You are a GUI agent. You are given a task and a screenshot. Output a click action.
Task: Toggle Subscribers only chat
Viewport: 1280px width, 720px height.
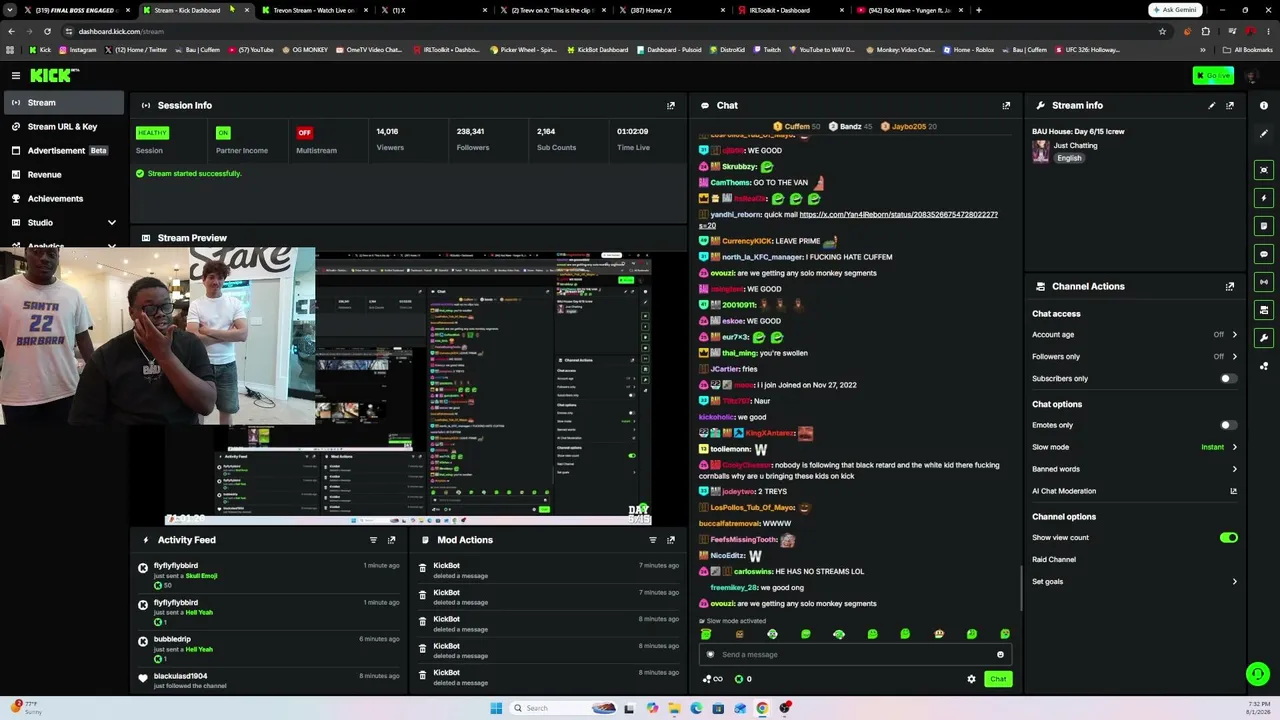[x=1228, y=379]
